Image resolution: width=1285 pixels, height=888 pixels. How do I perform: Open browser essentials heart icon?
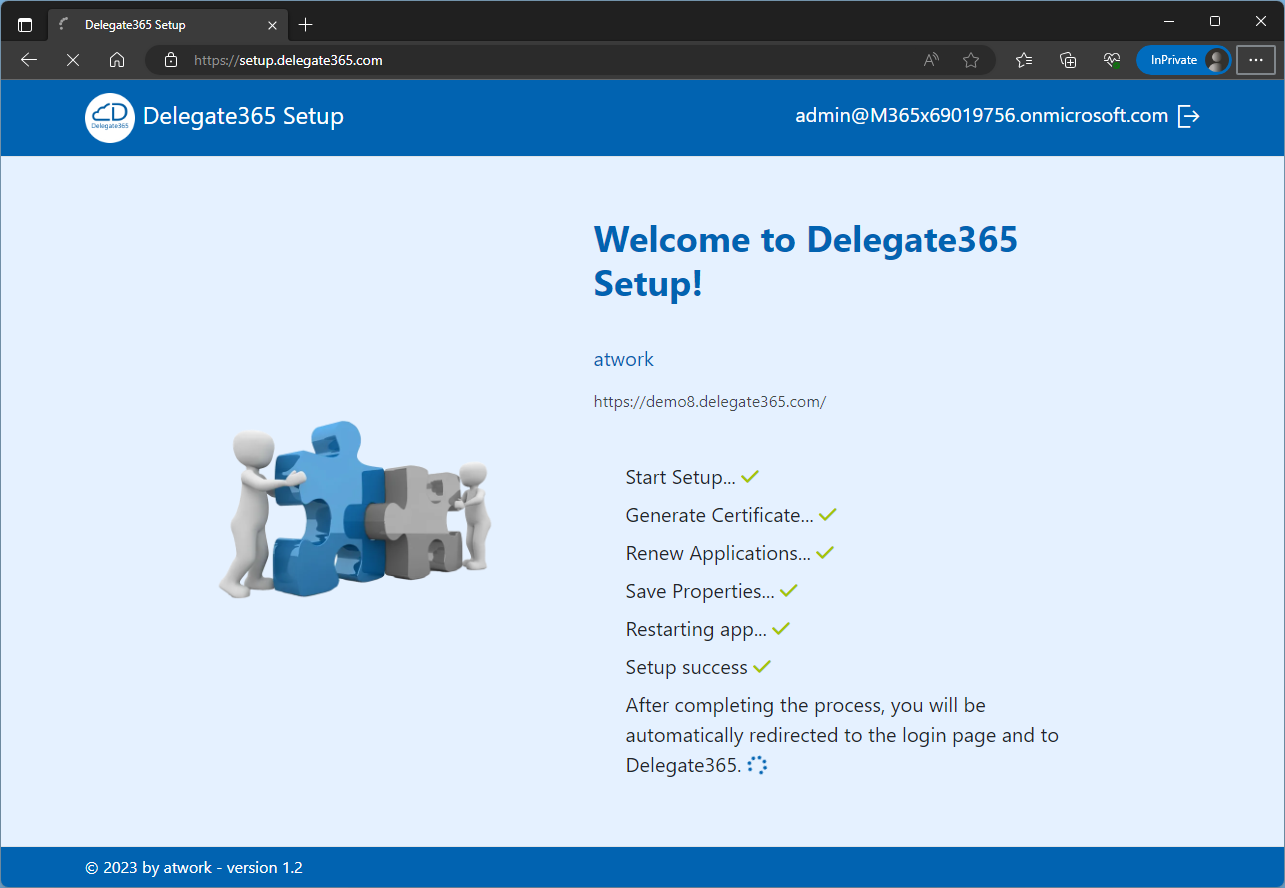tap(1111, 60)
